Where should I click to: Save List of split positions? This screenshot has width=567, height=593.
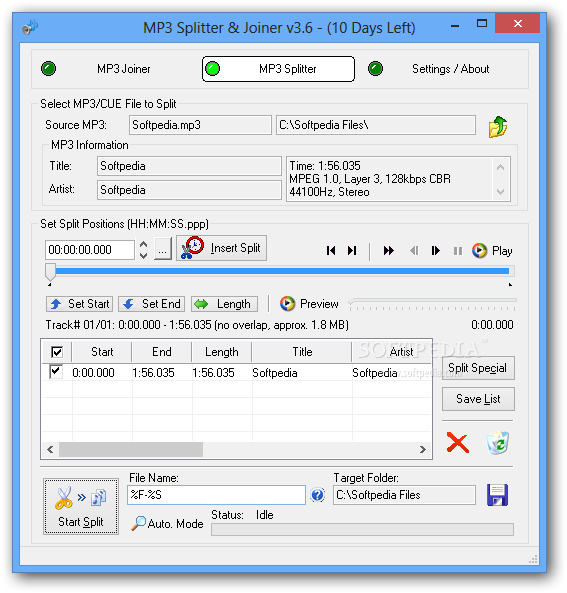click(478, 399)
